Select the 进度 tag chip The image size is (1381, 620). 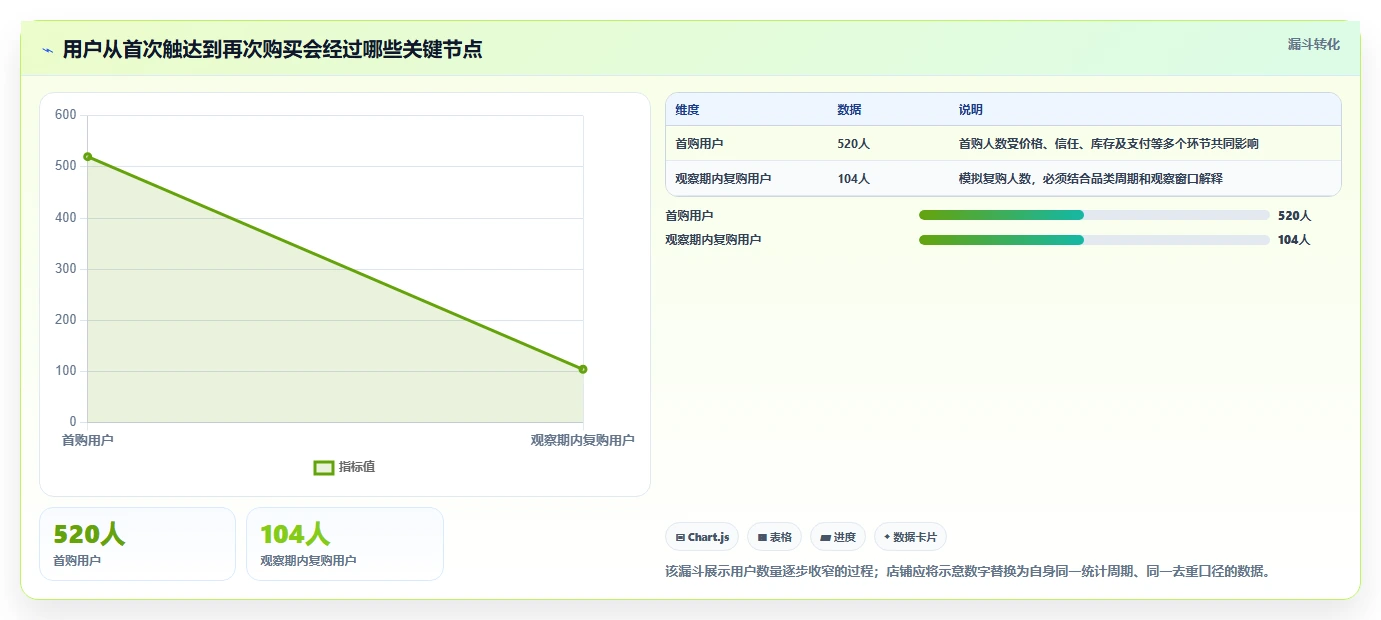[x=838, y=537]
